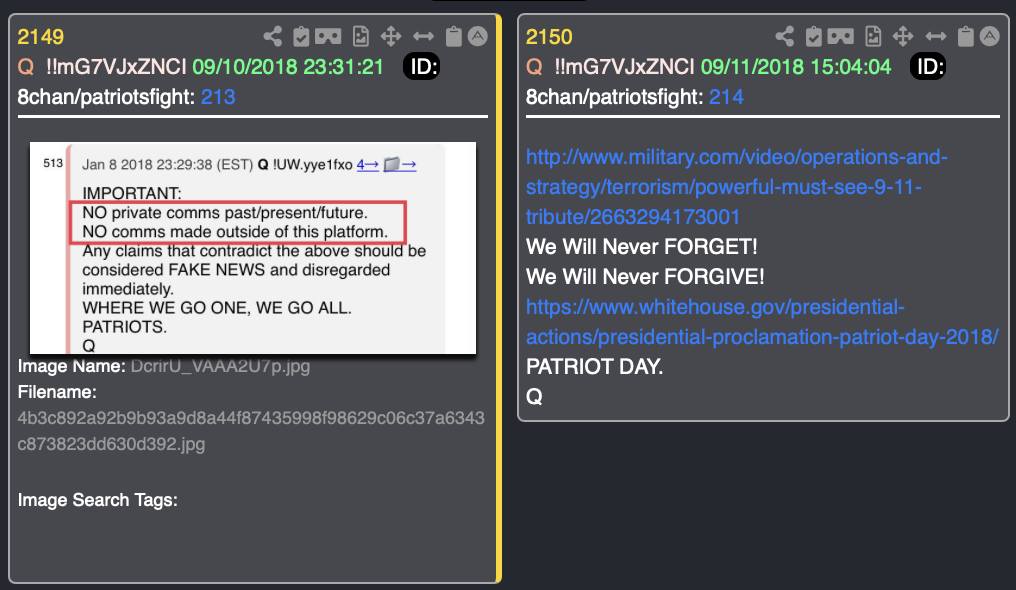The image size is (1016, 590).
Task: Click the share icon on post 2150
Action: (x=785, y=36)
